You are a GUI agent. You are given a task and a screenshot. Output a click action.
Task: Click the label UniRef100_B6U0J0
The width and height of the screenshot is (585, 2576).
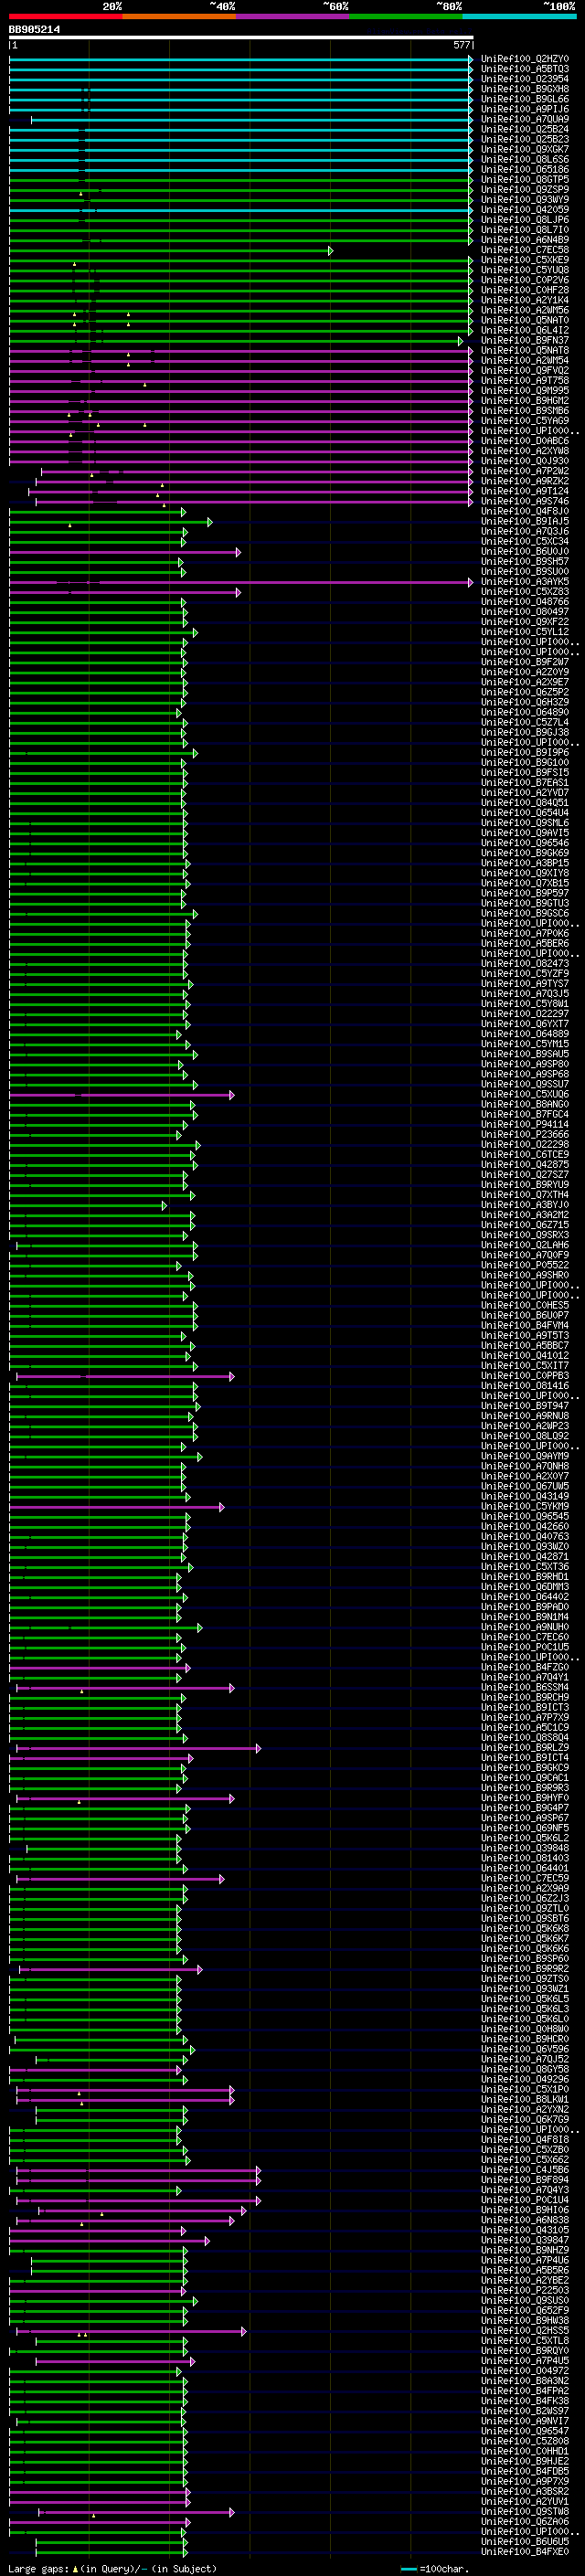[x=525, y=552]
